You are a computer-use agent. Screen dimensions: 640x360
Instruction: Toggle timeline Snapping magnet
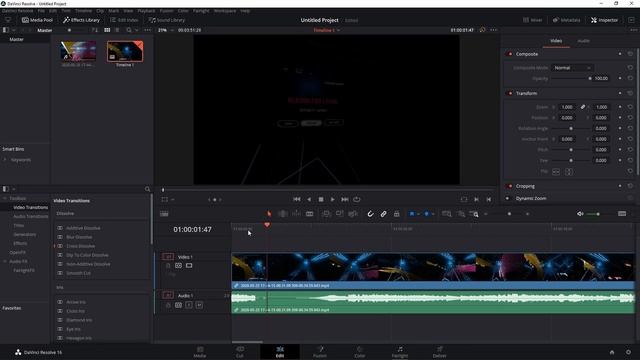tap(370, 214)
